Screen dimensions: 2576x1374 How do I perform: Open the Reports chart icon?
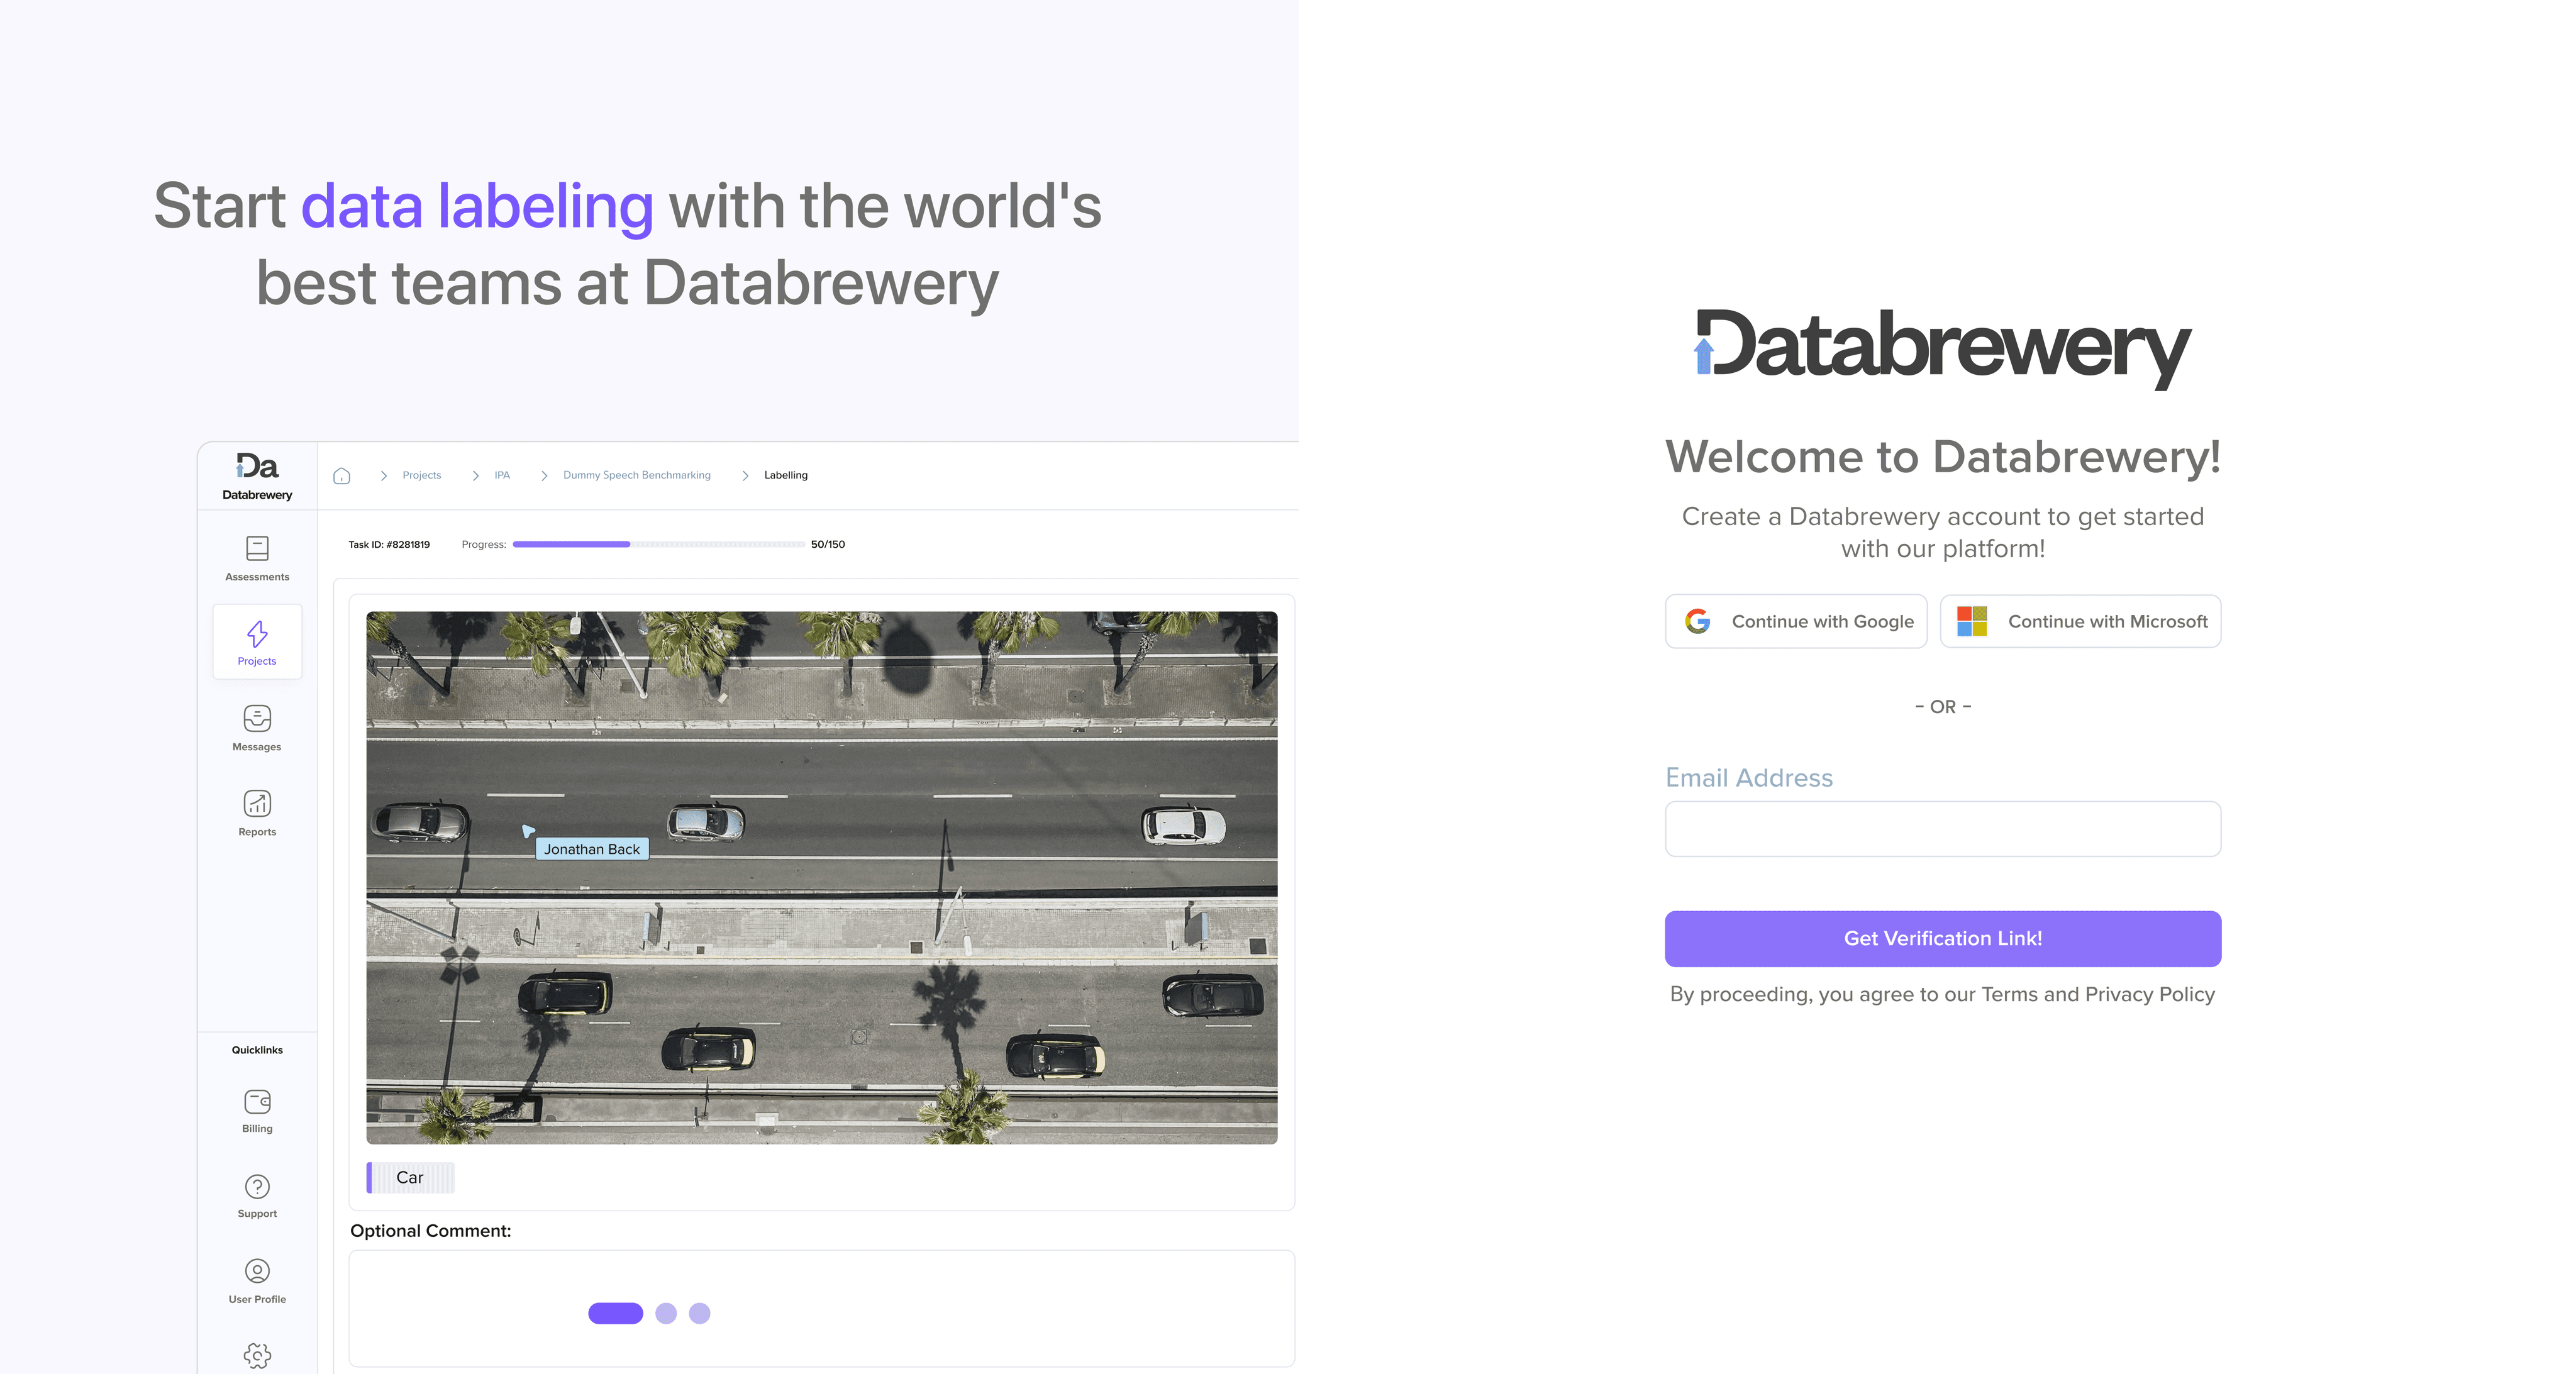click(257, 804)
